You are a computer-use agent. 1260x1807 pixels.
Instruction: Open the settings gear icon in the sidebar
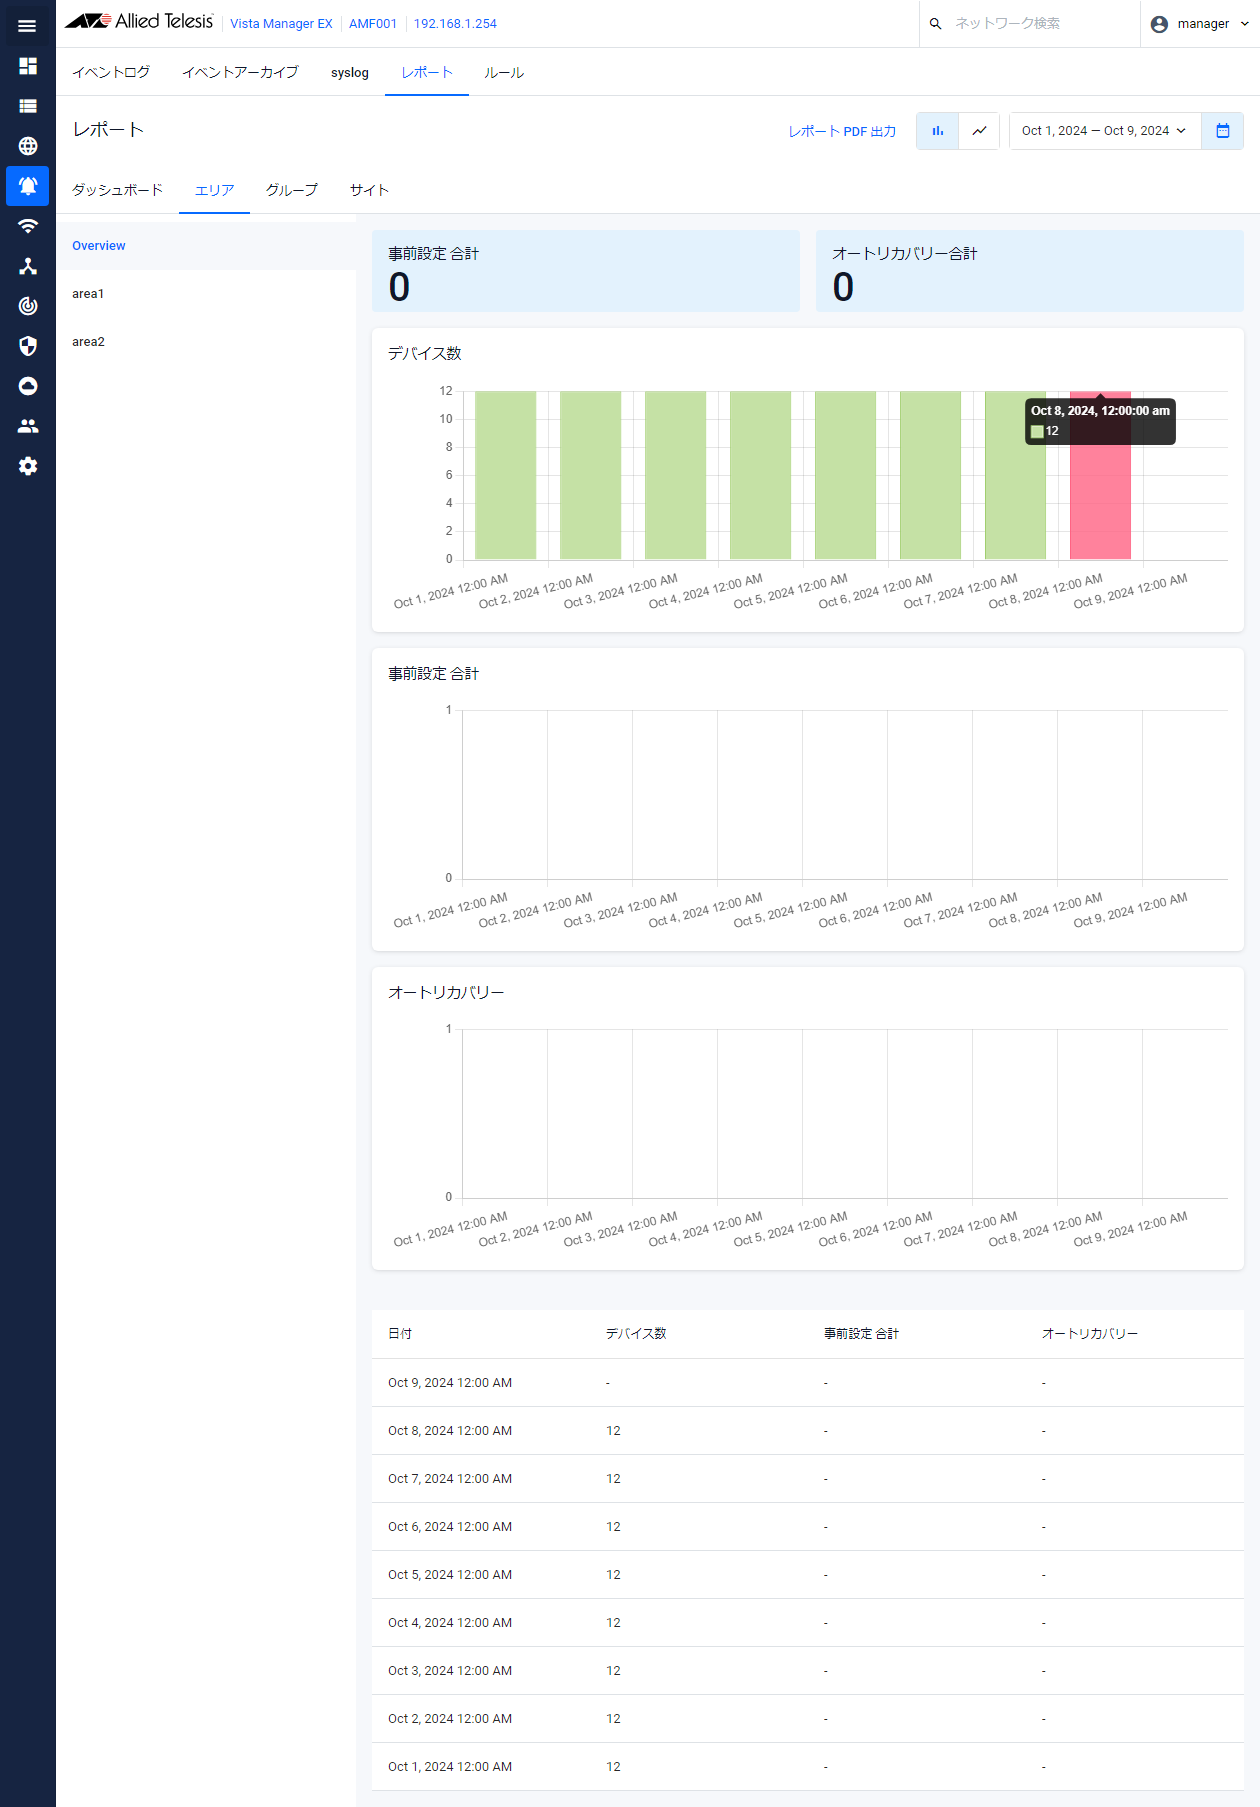(x=28, y=466)
